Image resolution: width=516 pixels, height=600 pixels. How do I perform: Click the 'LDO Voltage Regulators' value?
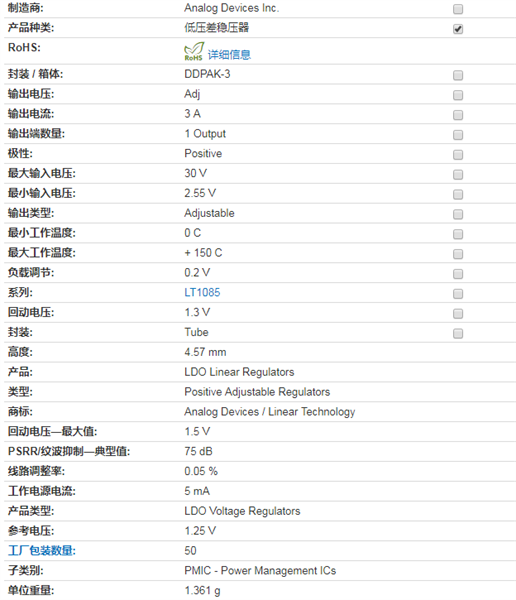[242, 511]
